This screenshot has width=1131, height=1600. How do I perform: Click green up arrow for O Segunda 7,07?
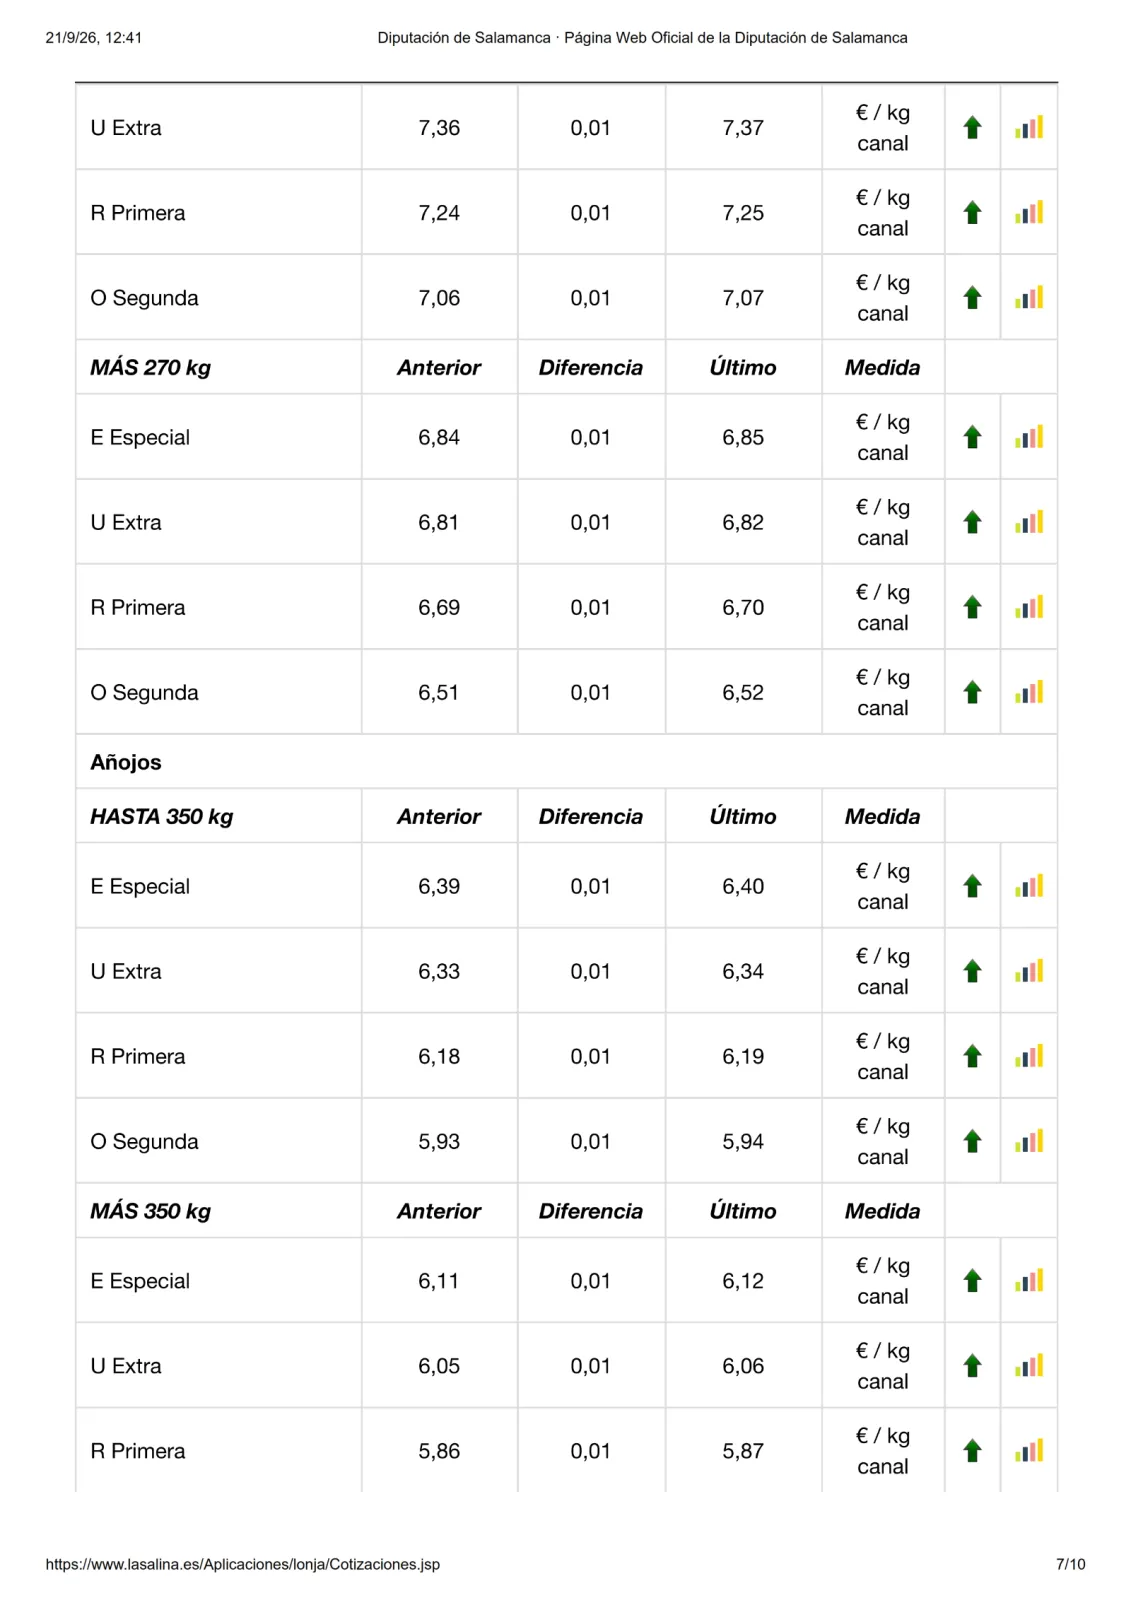pyautogui.click(x=972, y=297)
